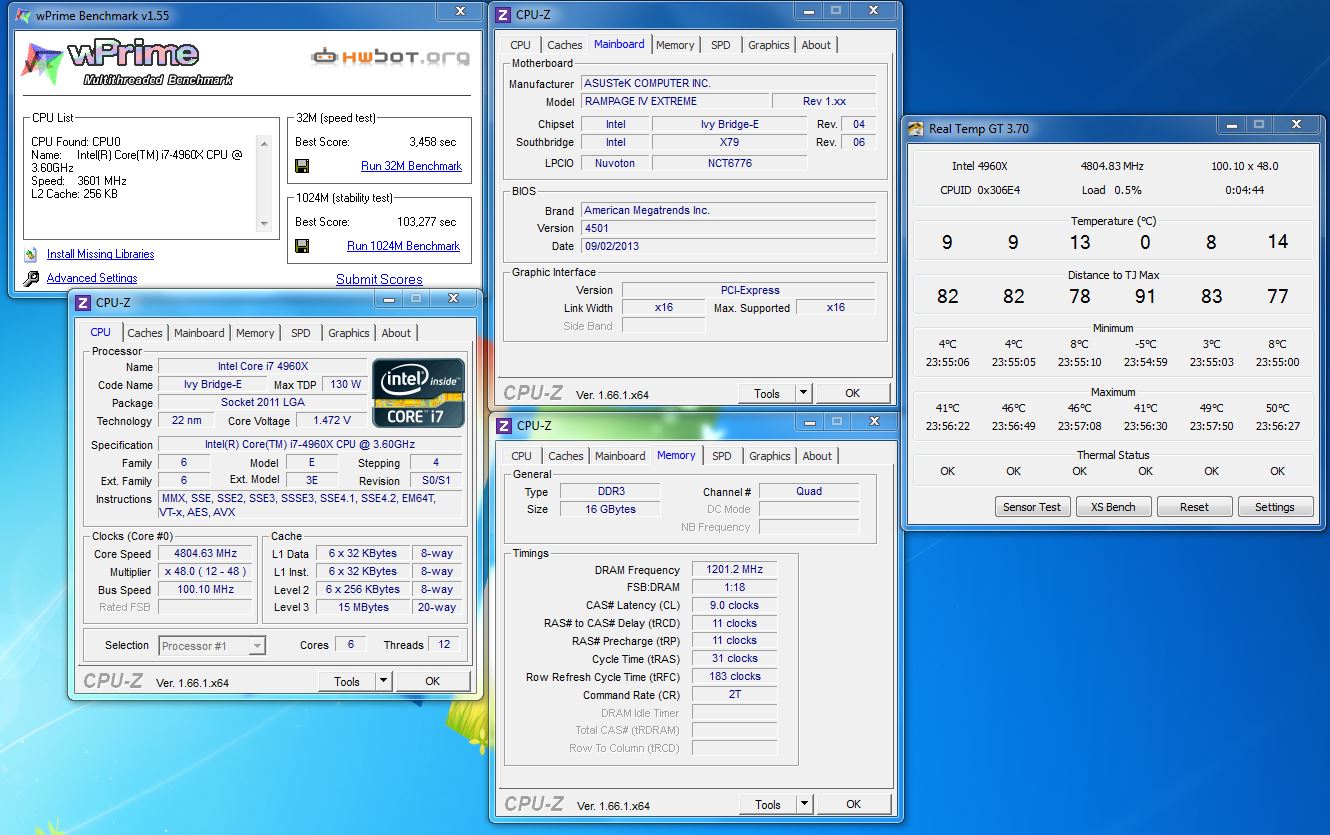Click Tools button in CPU-Z Memory window

pos(768,804)
